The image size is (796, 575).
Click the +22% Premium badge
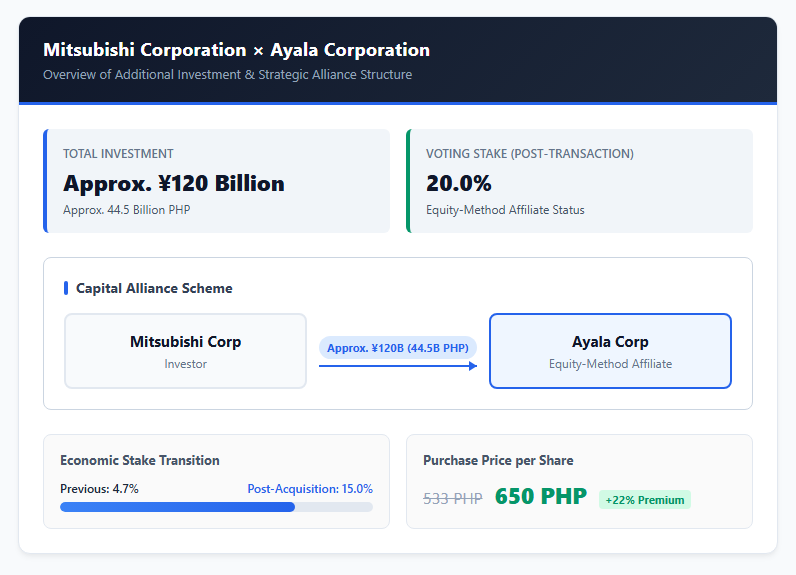pyautogui.click(x=645, y=500)
